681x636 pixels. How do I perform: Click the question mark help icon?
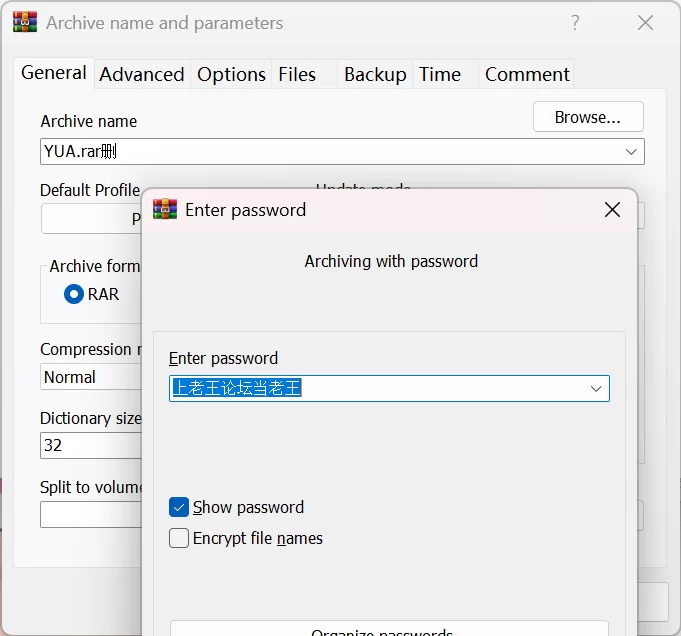[x=575, y=22]
